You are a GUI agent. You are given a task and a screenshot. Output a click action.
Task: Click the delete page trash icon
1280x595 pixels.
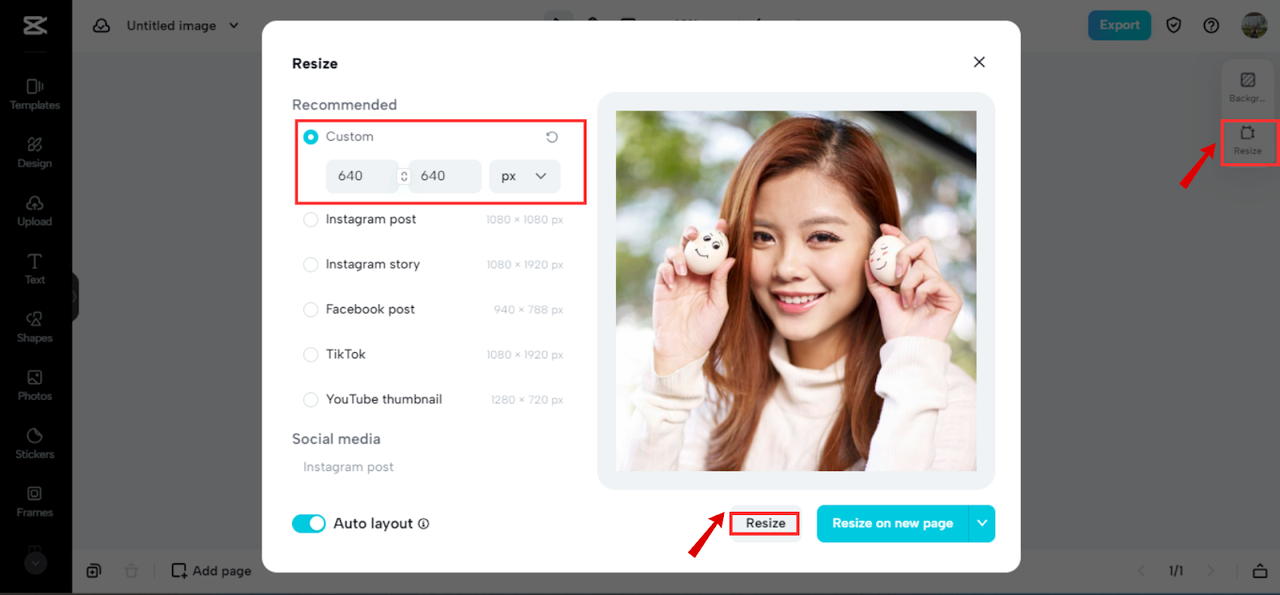[x=131, y=571]
